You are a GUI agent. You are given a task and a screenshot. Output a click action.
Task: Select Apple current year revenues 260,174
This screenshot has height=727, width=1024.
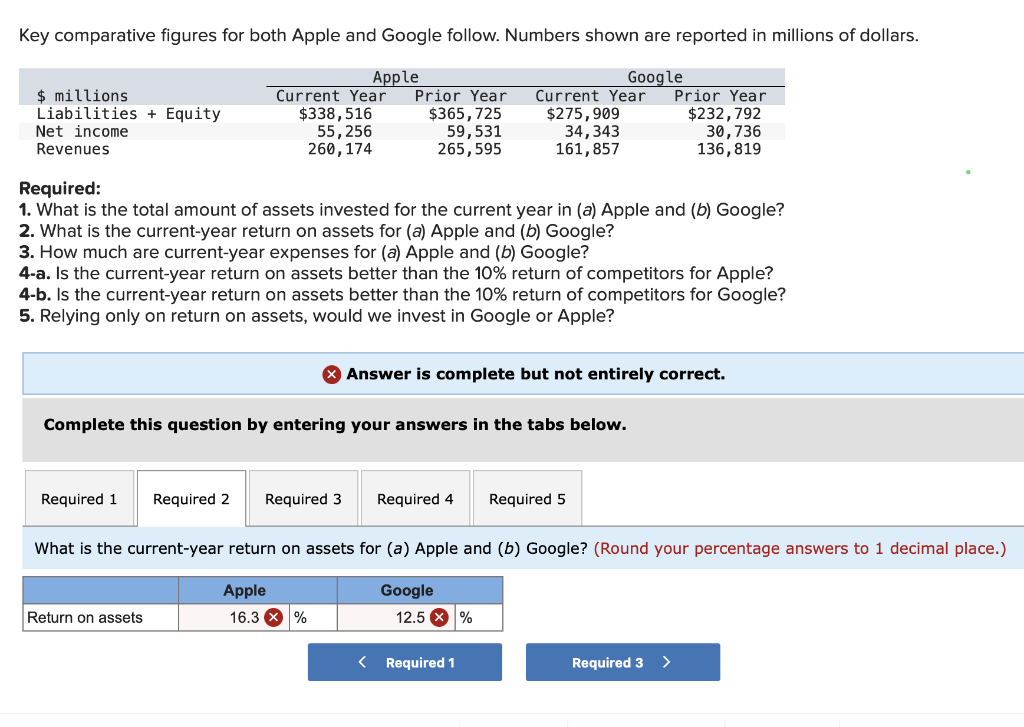click(x=340, y=149)
